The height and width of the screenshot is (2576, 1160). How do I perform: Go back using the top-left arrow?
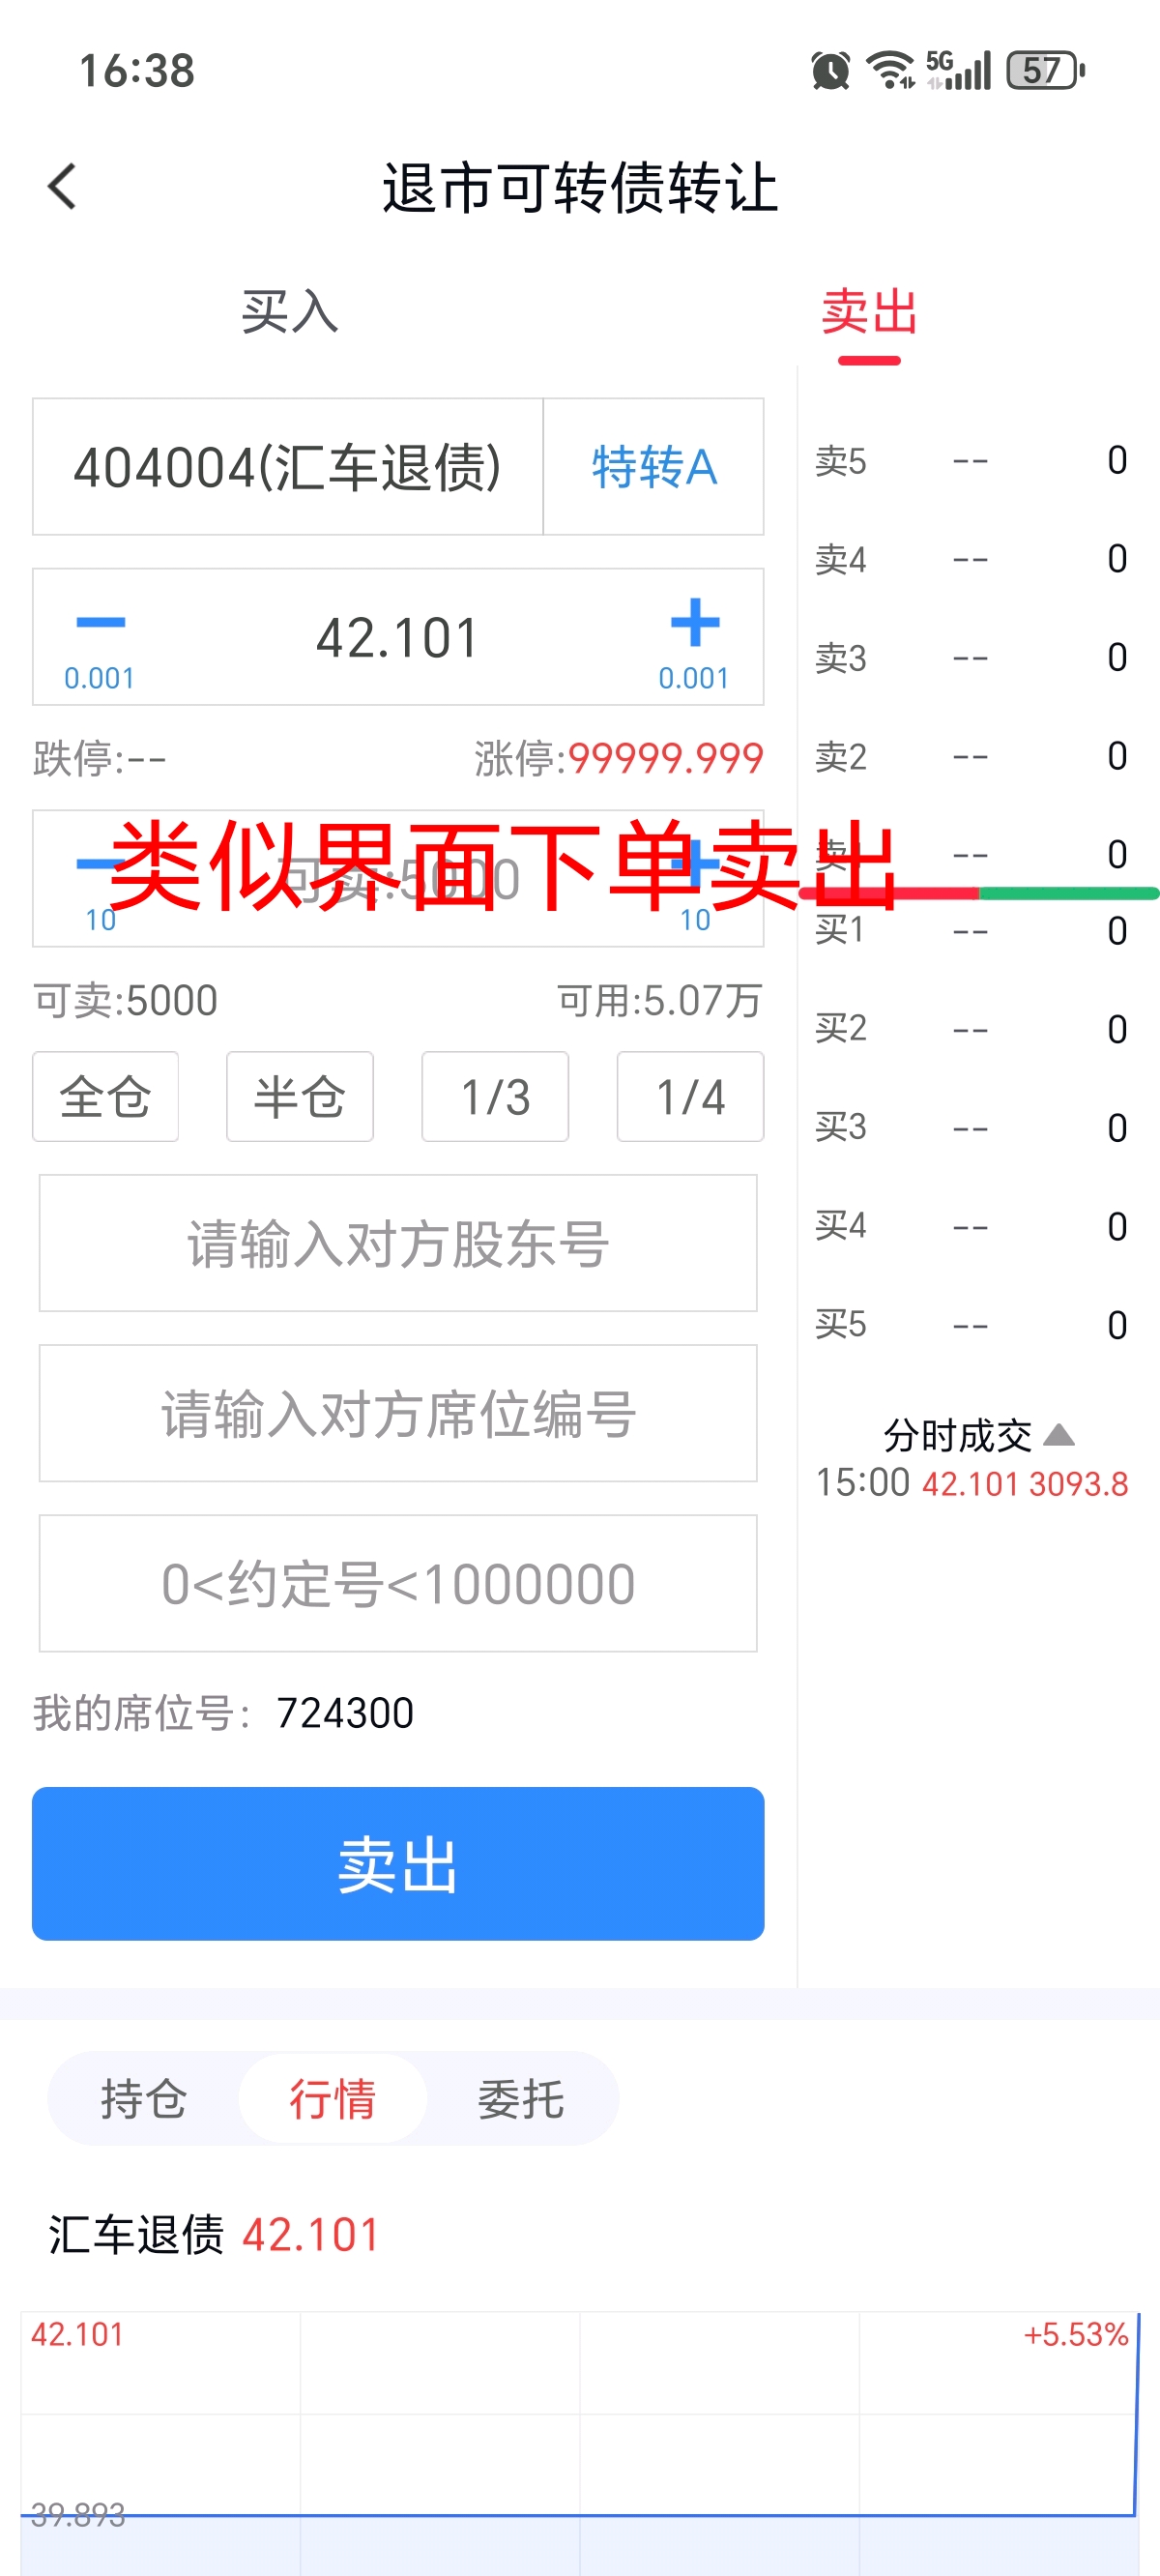click(x=62, y=186)
